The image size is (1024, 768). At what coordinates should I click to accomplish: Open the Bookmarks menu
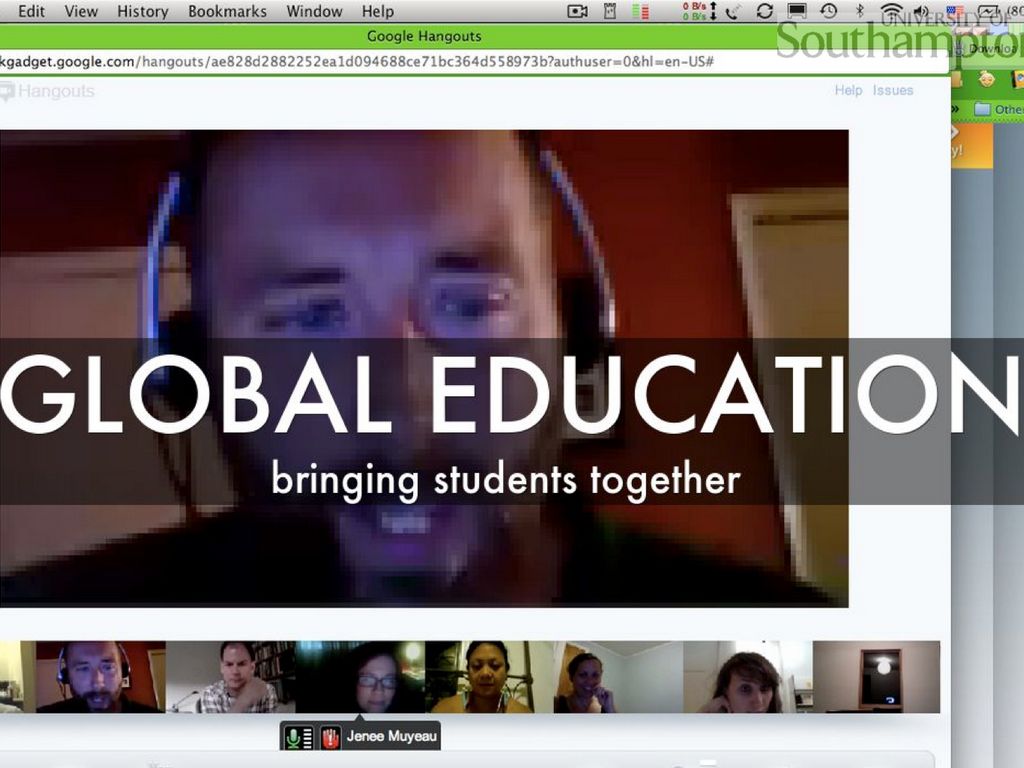[x=227, y=12]
